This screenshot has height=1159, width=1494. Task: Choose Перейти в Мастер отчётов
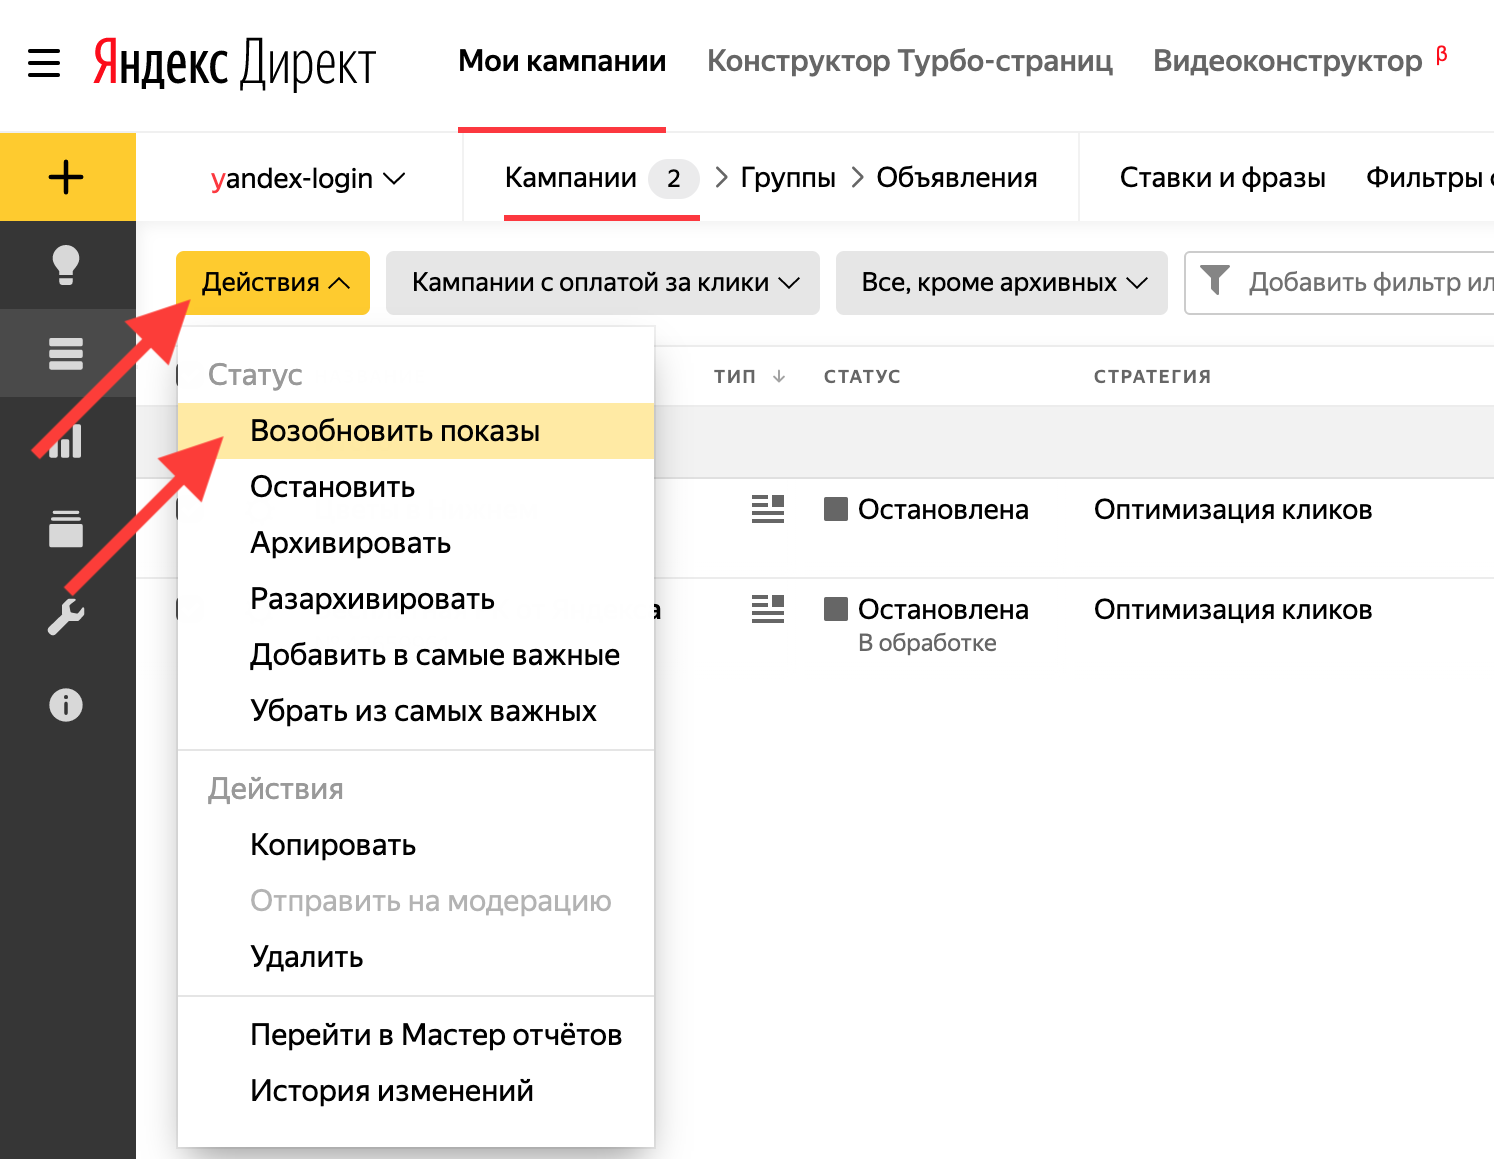tap(416, 1035)
